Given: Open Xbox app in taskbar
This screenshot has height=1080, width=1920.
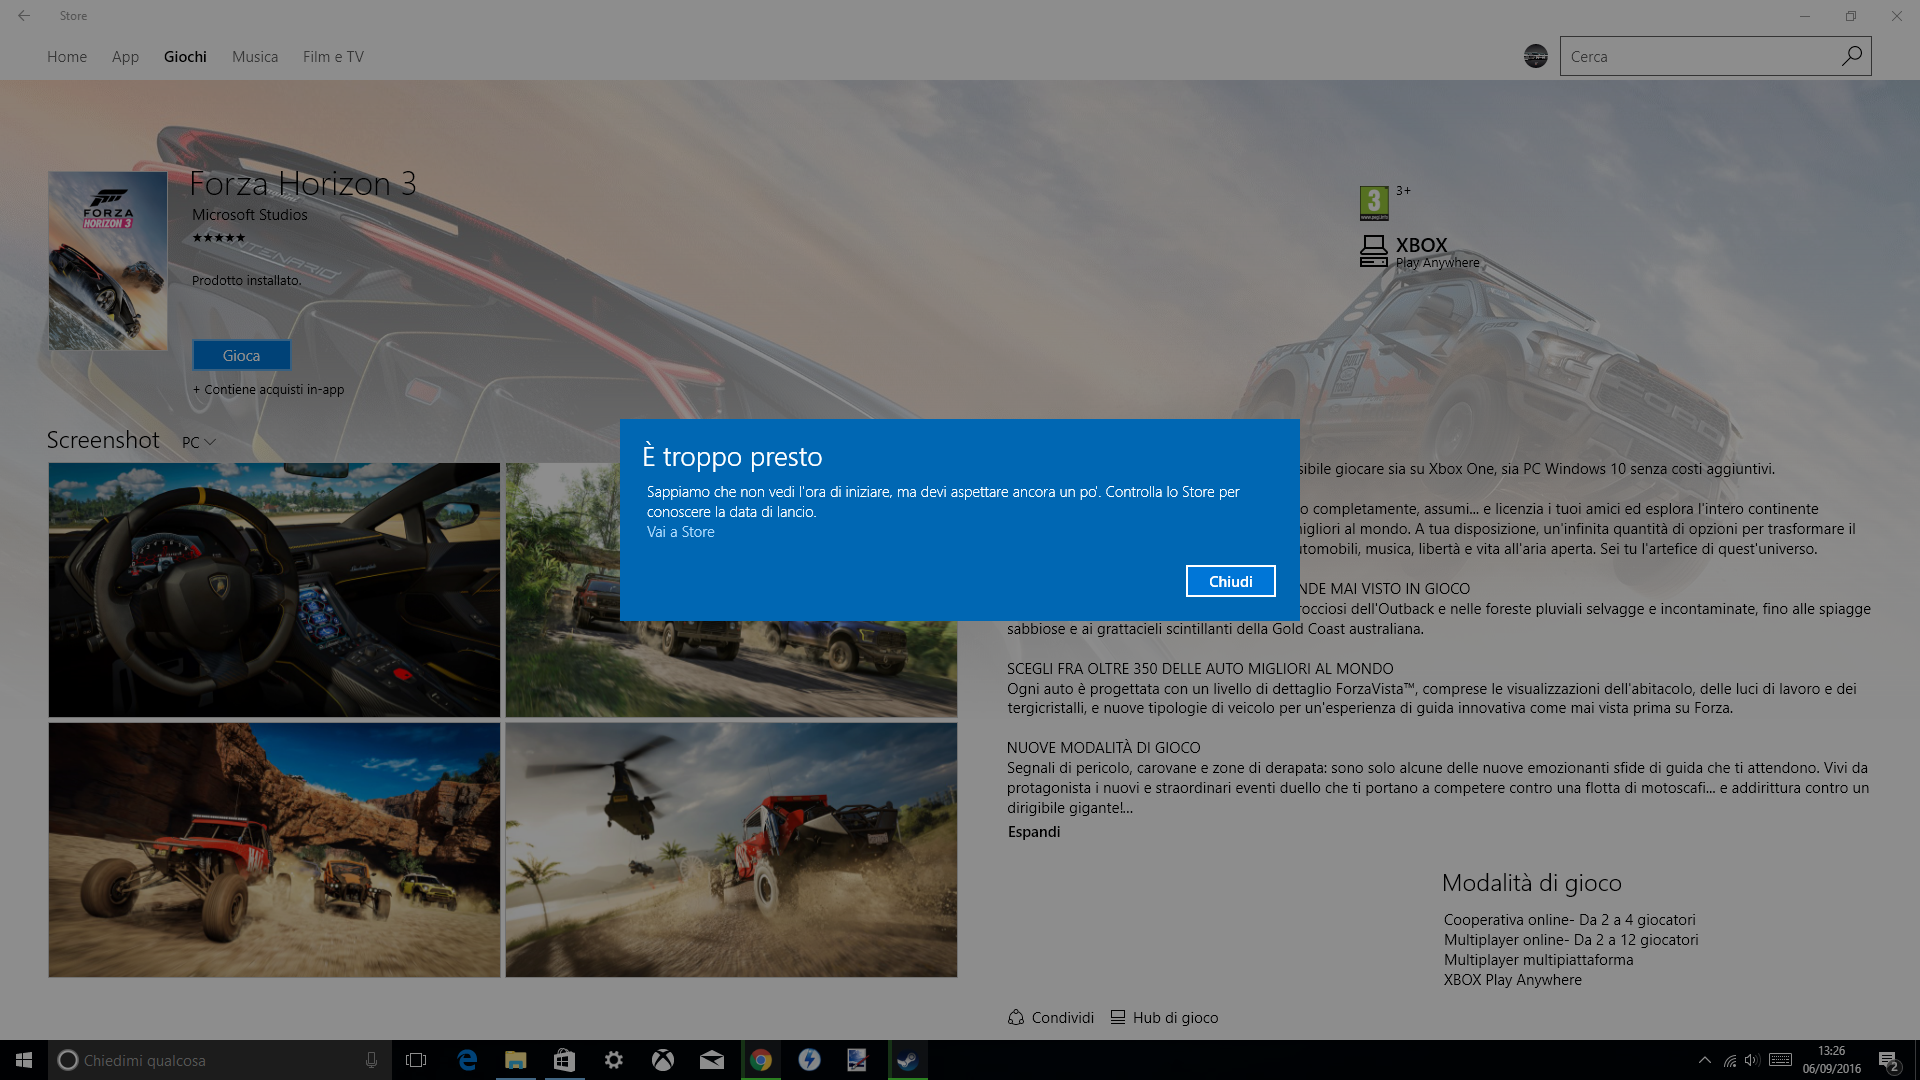Looking at the screenshot, I should [x=662, y=1060].
